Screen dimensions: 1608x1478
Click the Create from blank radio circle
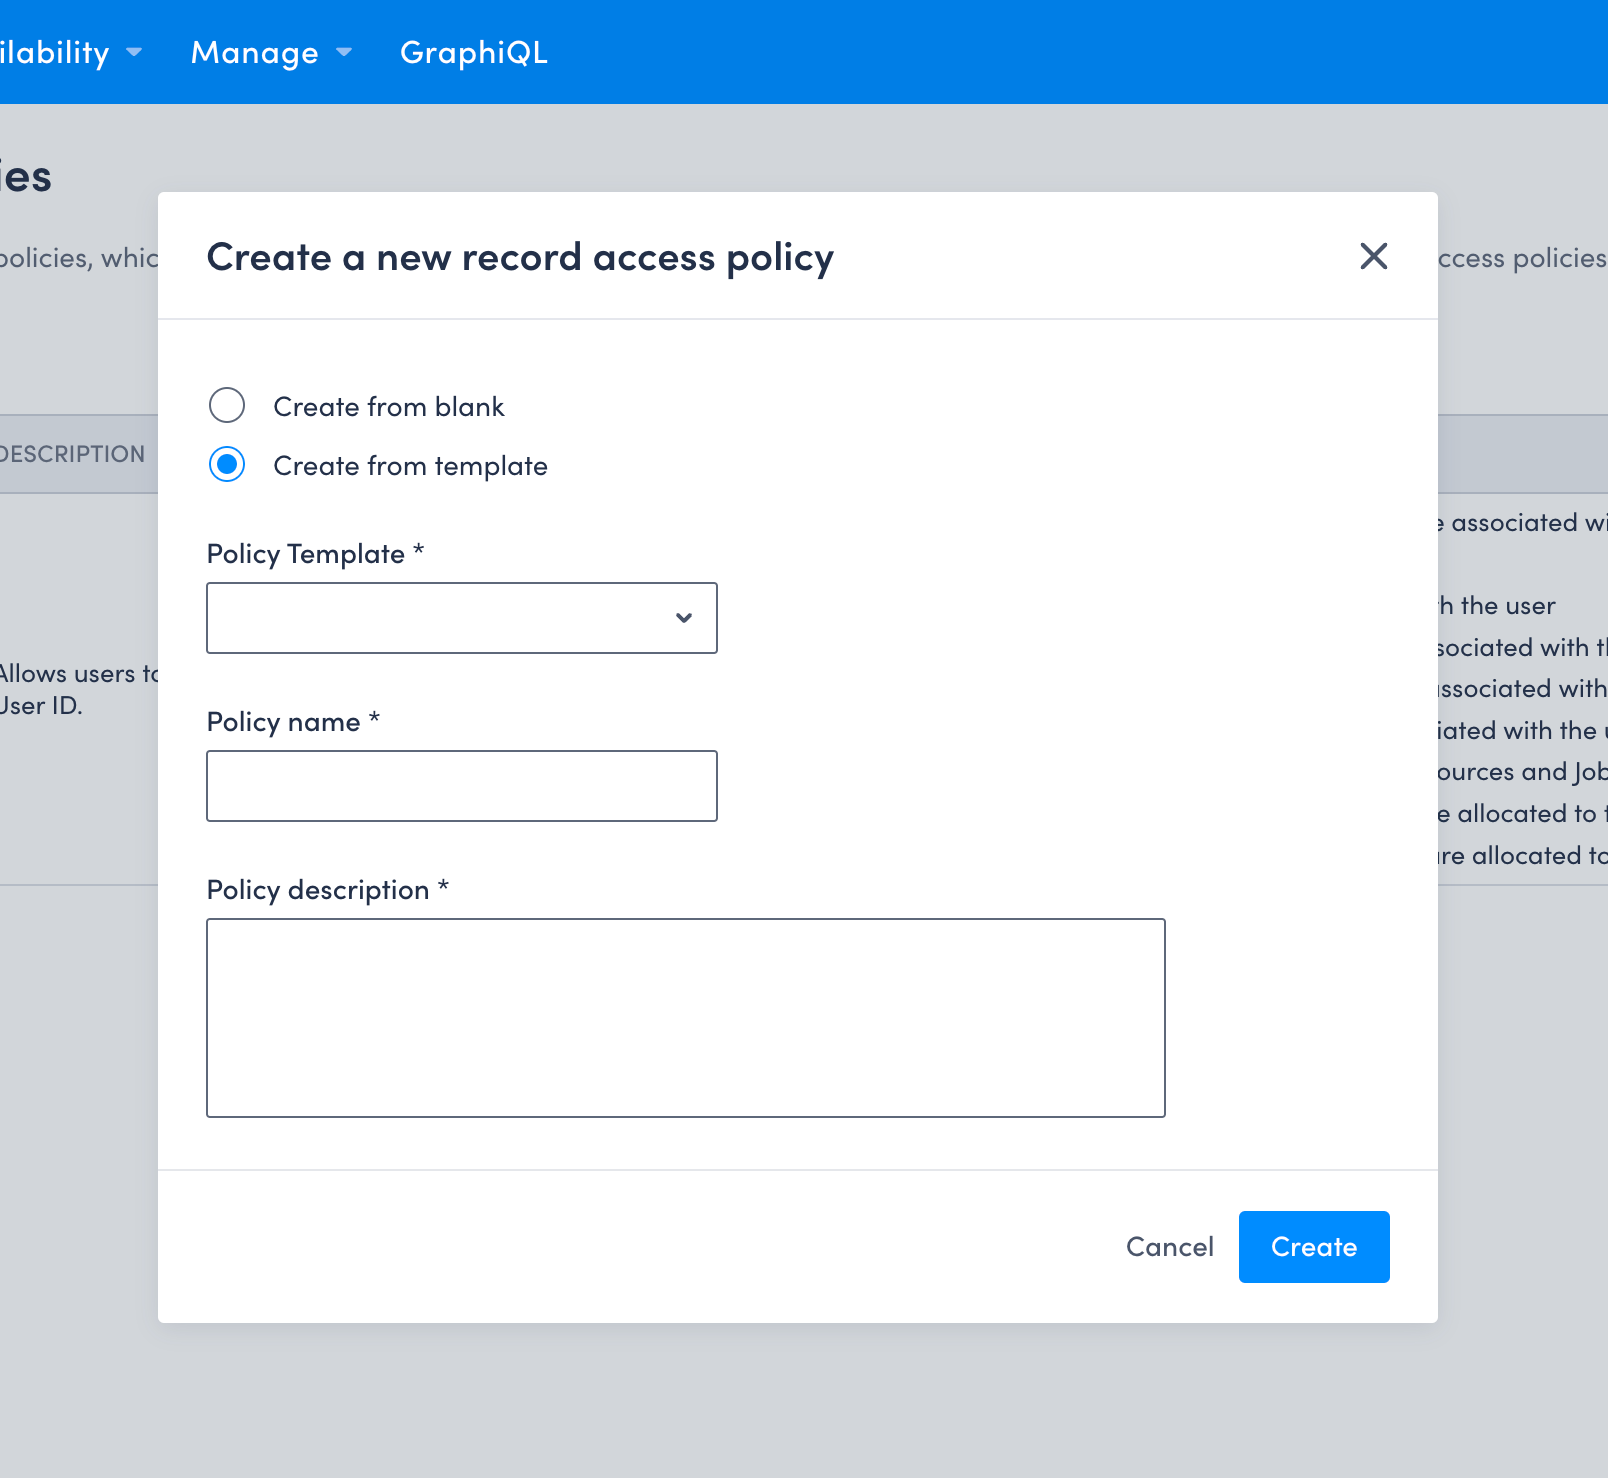(x=227, y=406)
